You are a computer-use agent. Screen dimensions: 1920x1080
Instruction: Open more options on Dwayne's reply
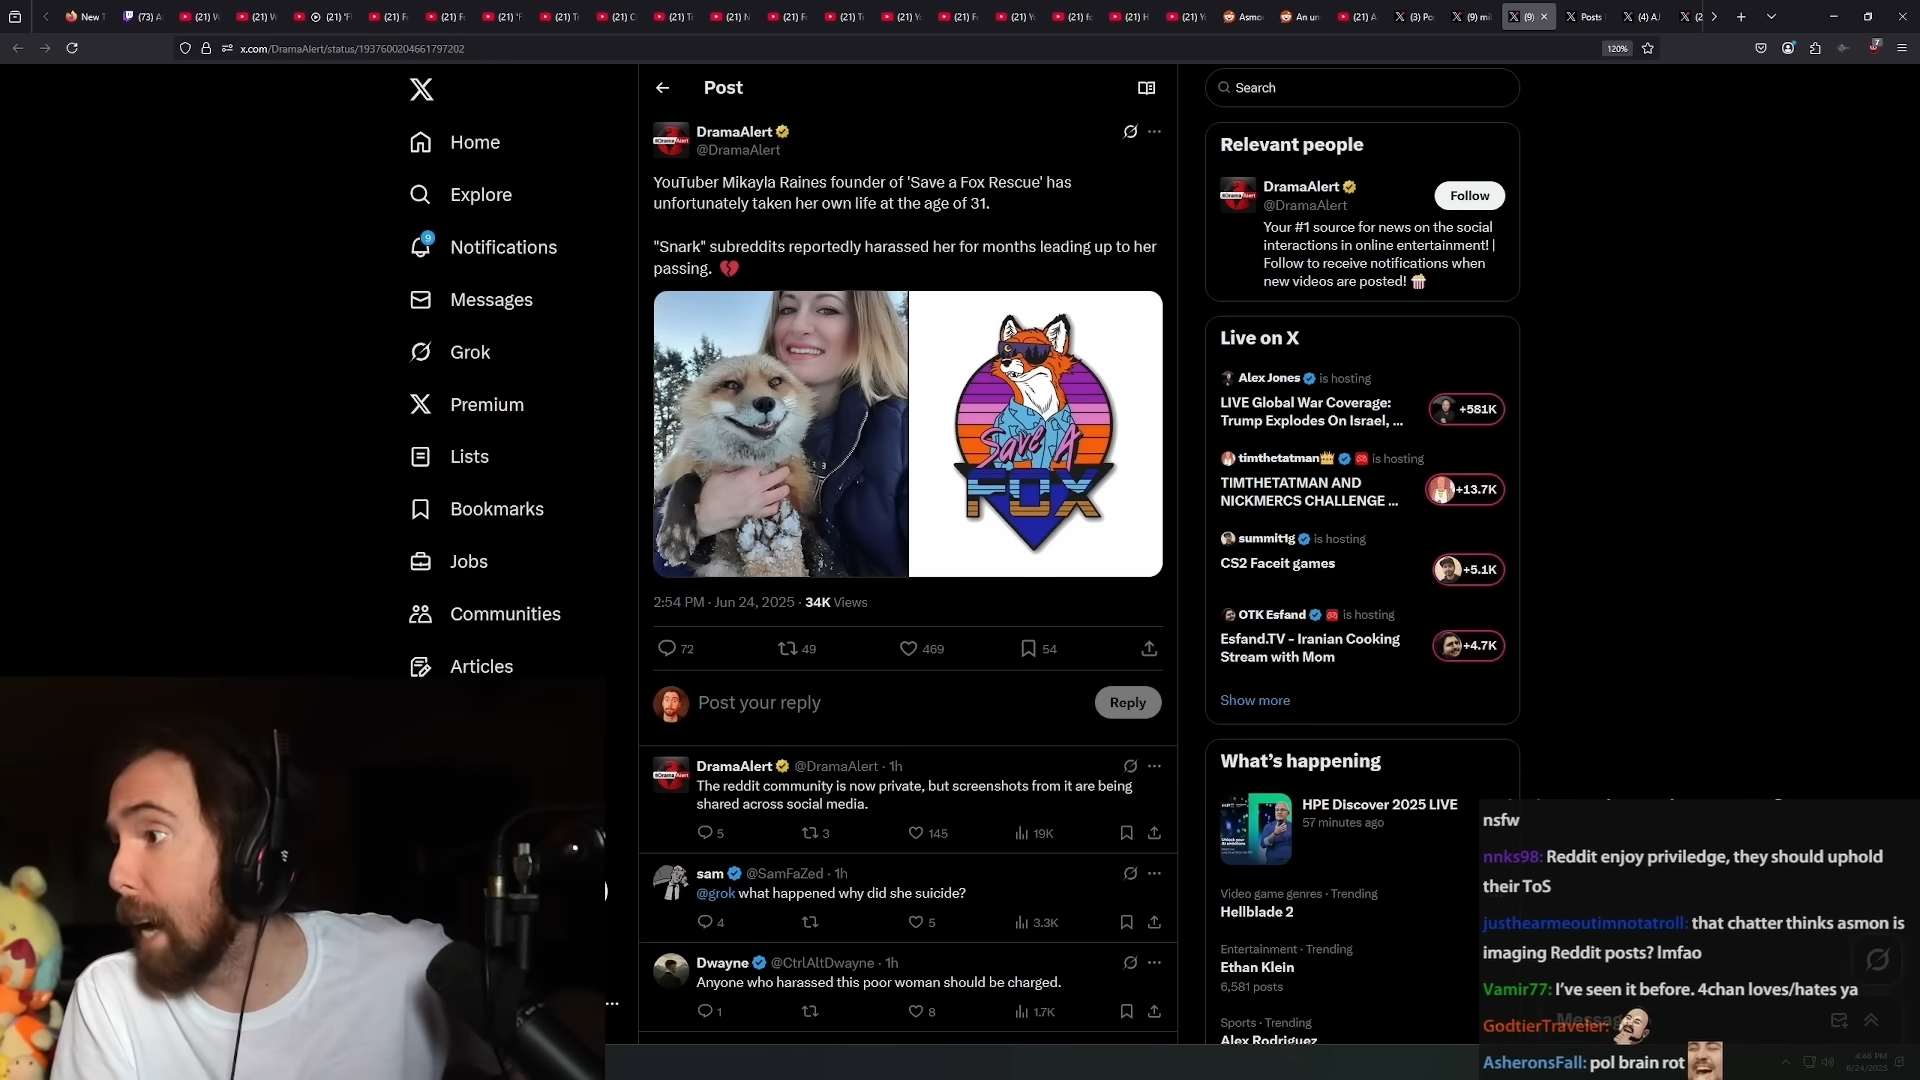[x=1154, y=962]
